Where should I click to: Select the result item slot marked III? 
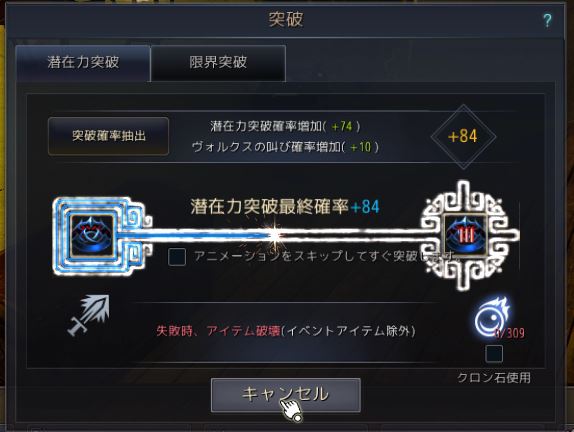(466, 235)
